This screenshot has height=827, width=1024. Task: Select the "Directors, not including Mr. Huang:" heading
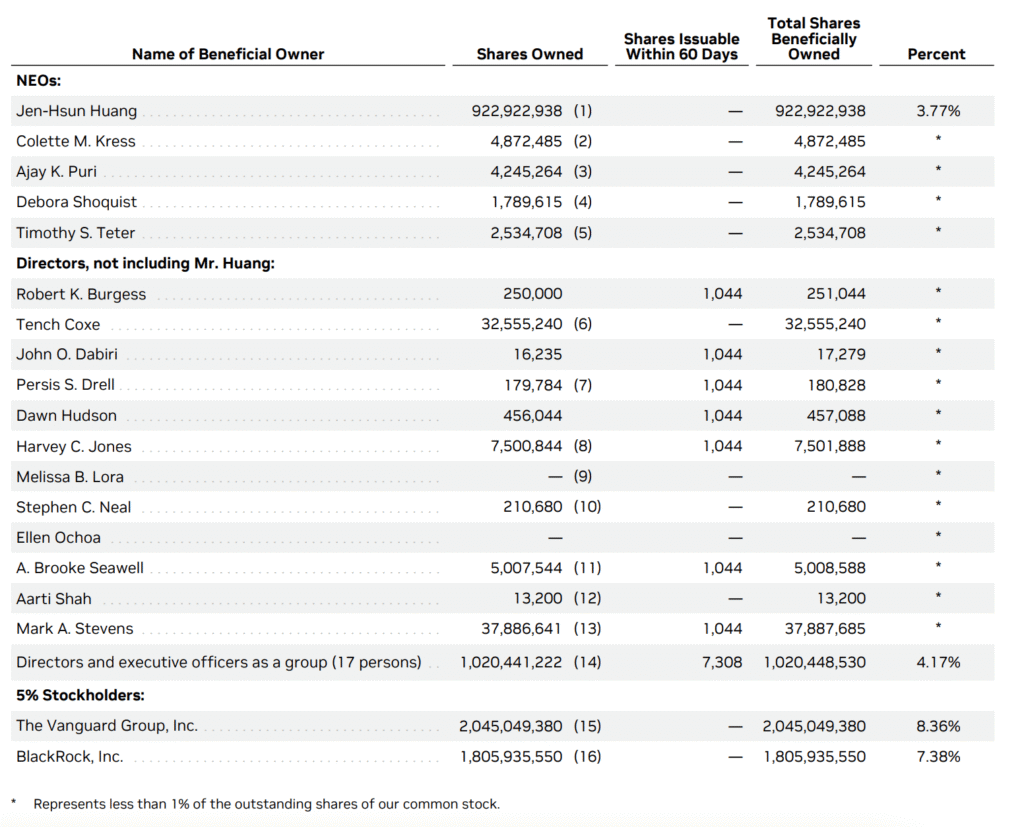pyautogui.click(x=145, y=264)
